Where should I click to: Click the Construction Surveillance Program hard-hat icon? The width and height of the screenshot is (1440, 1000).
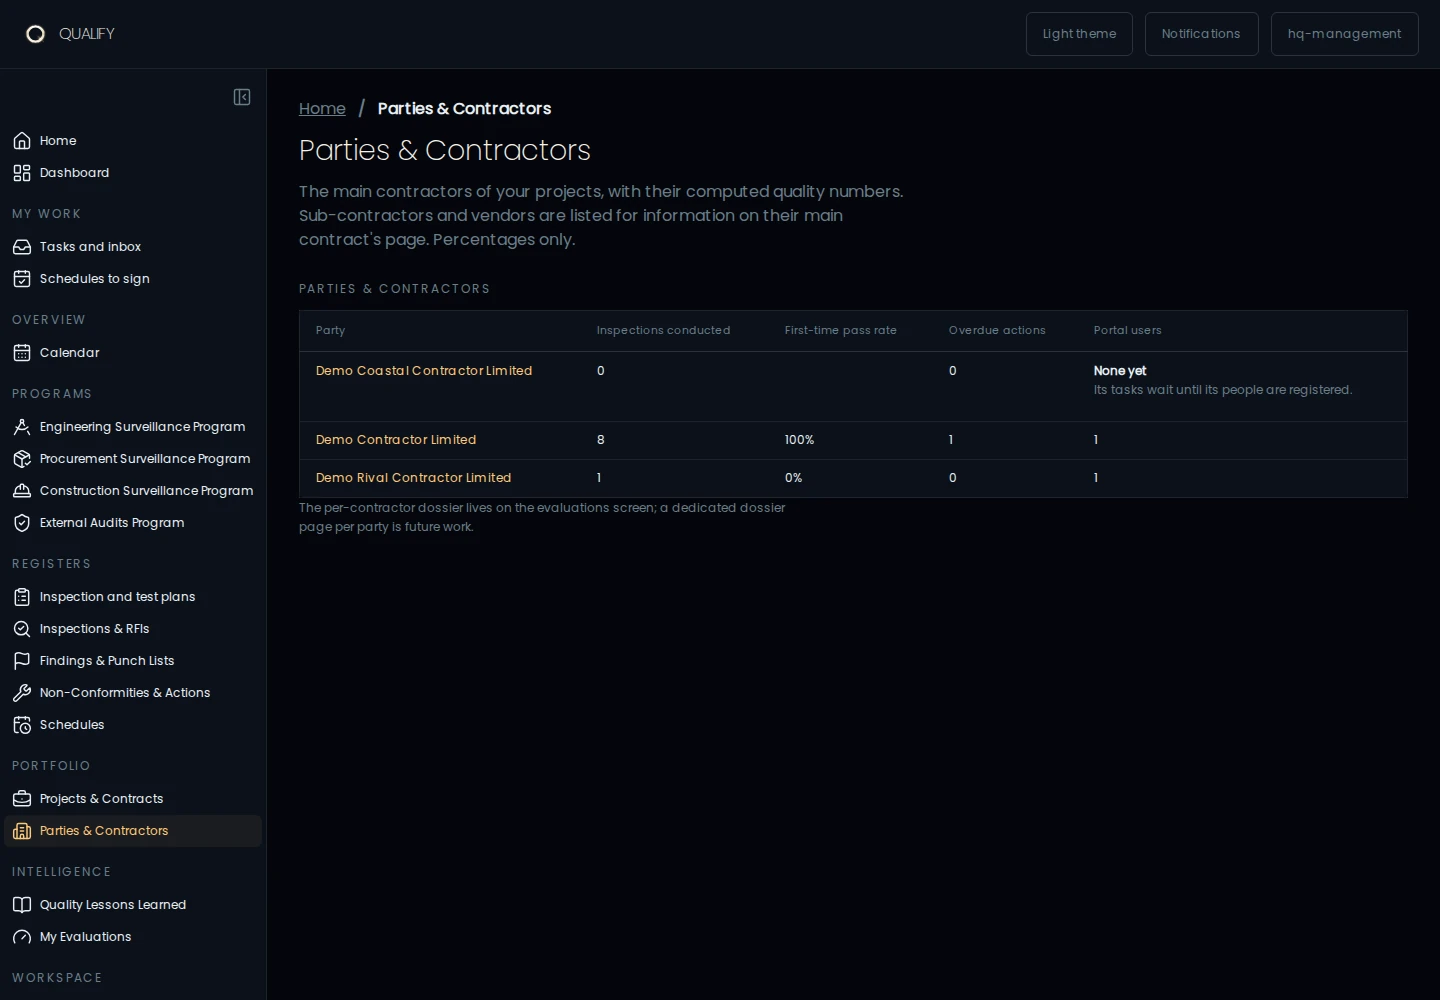point(22,491)
